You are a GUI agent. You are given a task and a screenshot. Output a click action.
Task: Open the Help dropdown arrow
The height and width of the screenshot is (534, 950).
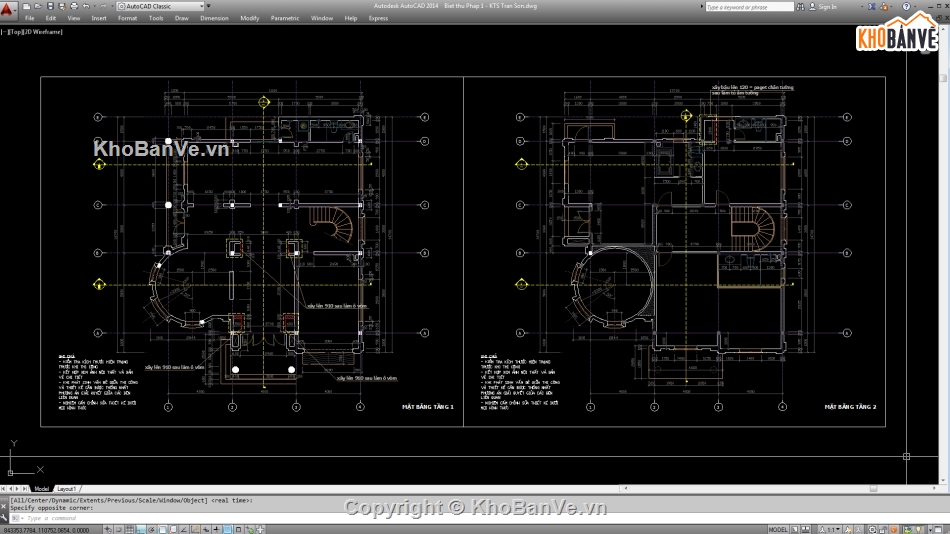(915, 7)
